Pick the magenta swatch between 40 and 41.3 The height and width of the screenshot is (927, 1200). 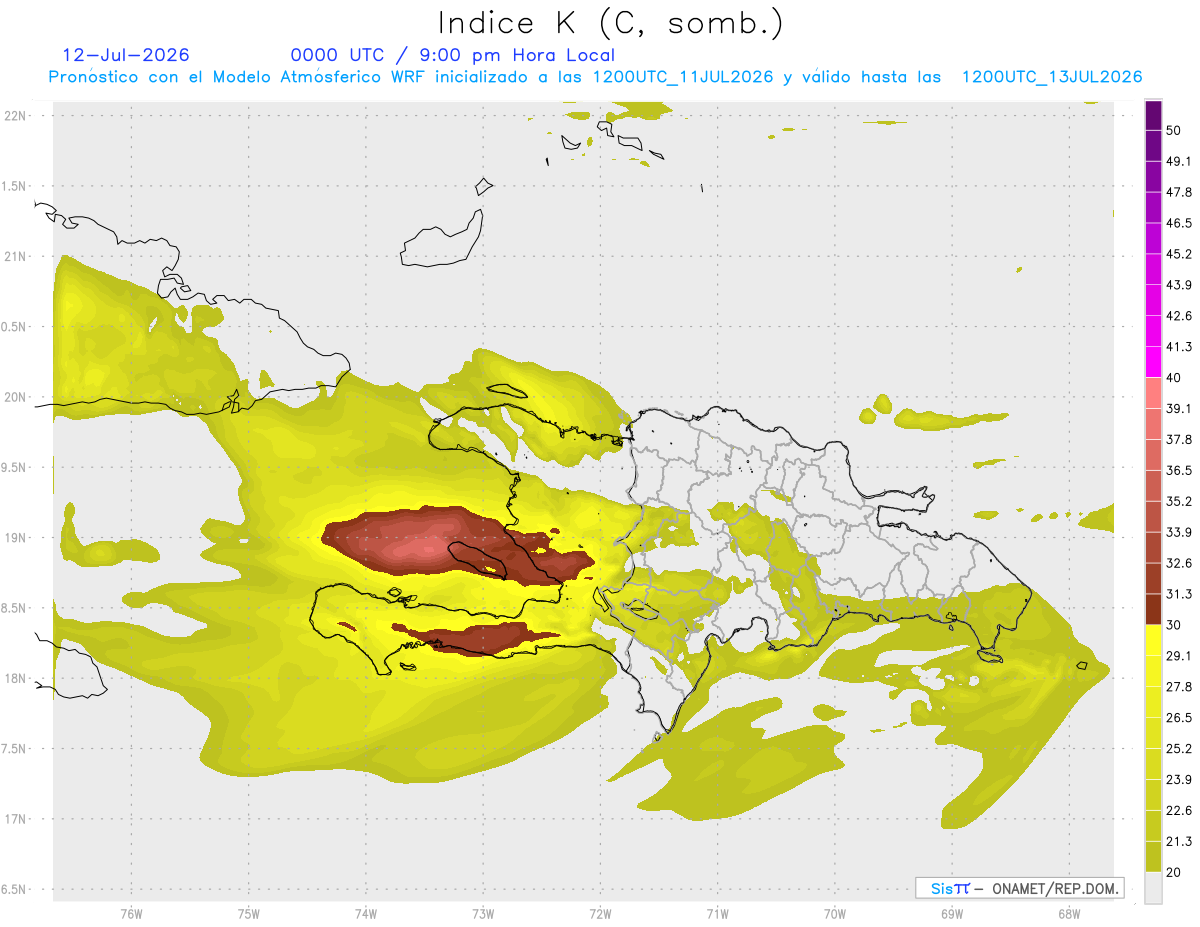click(1153, 362)
